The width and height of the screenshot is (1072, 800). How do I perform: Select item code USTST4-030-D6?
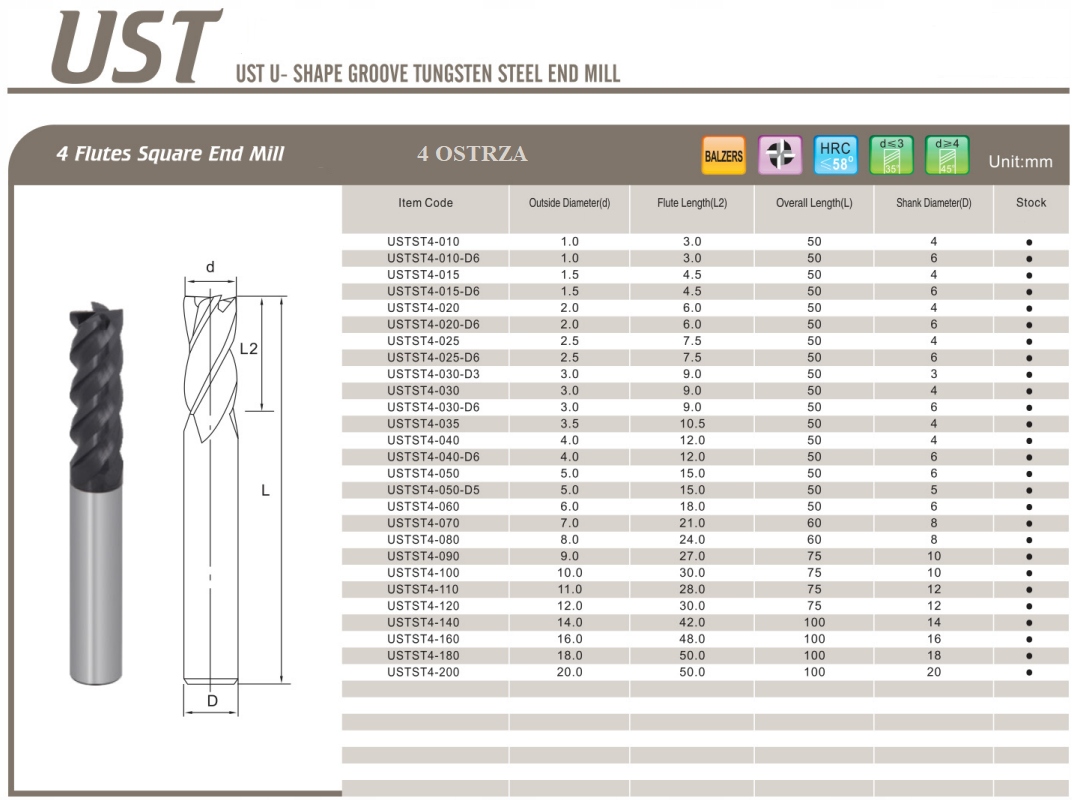tap(433, 408)
